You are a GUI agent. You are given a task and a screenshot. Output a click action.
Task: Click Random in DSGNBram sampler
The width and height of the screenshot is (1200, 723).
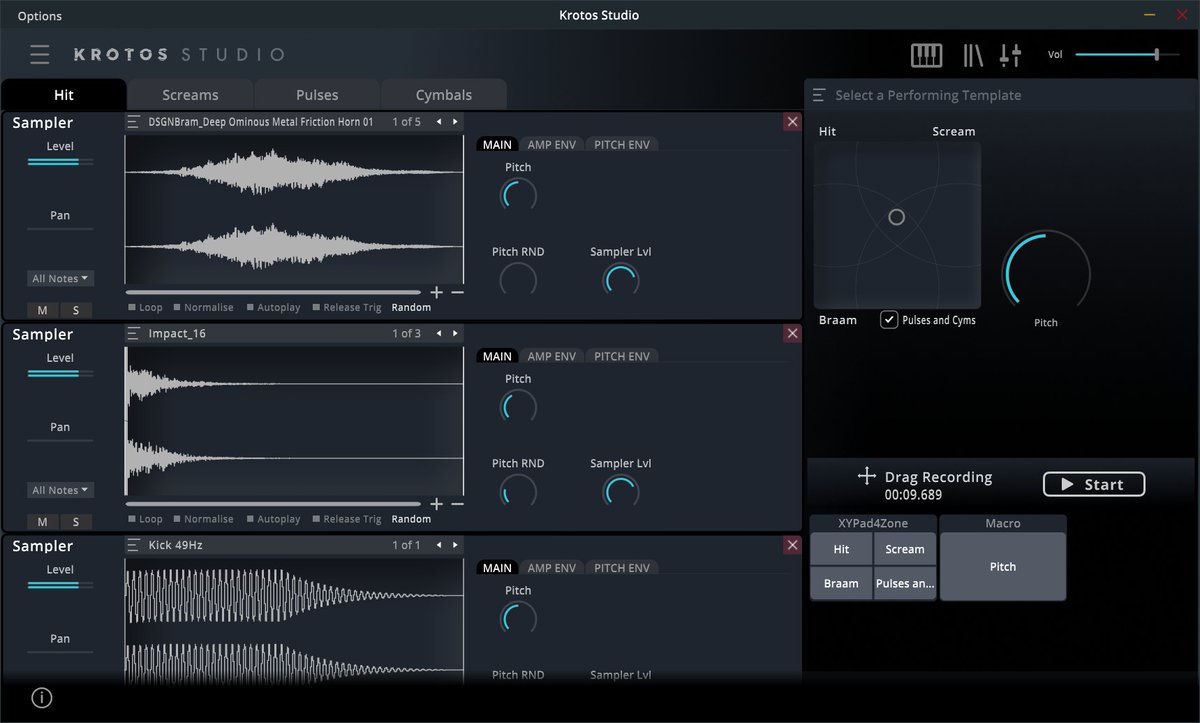click(411, 308)
